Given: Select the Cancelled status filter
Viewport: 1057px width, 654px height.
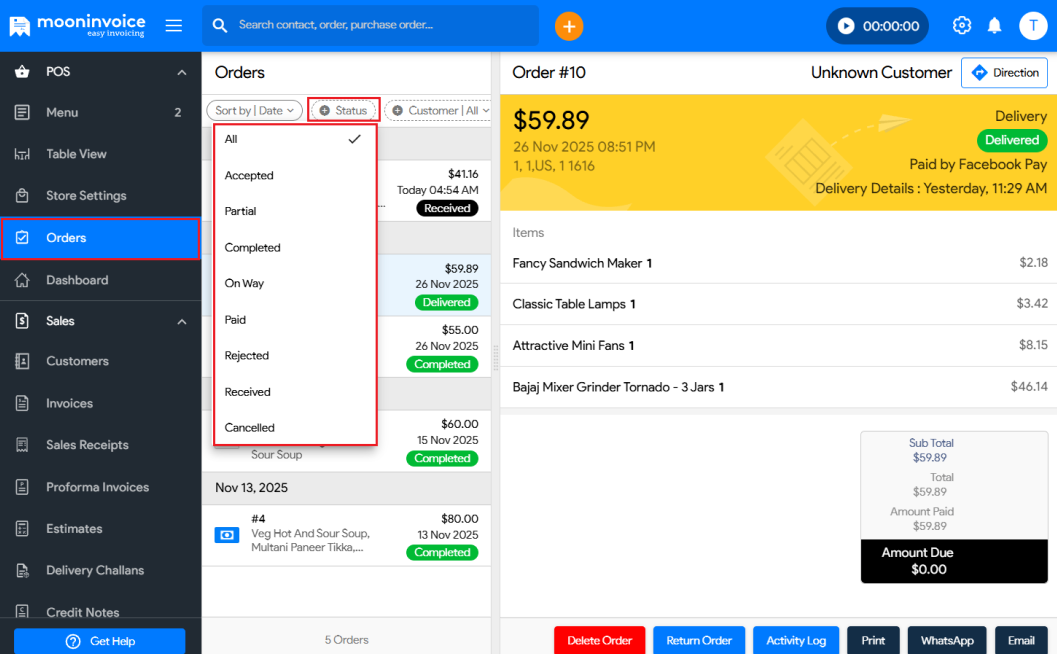Looking at the screenshot, I should (x=250, y=428).
